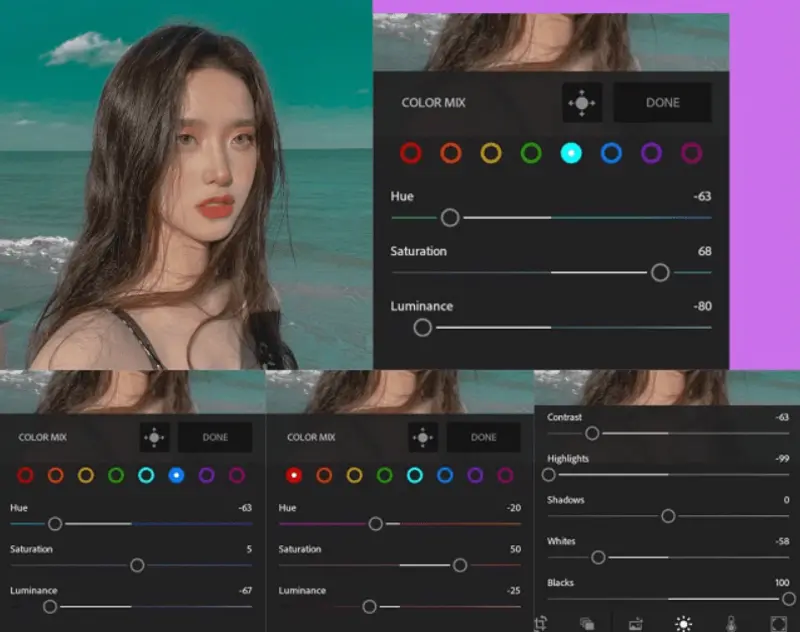Tap target adjustment icon in blue-selected Color Mix panel
The width and height of the screenshot is (800, 632).
(155, 437)
